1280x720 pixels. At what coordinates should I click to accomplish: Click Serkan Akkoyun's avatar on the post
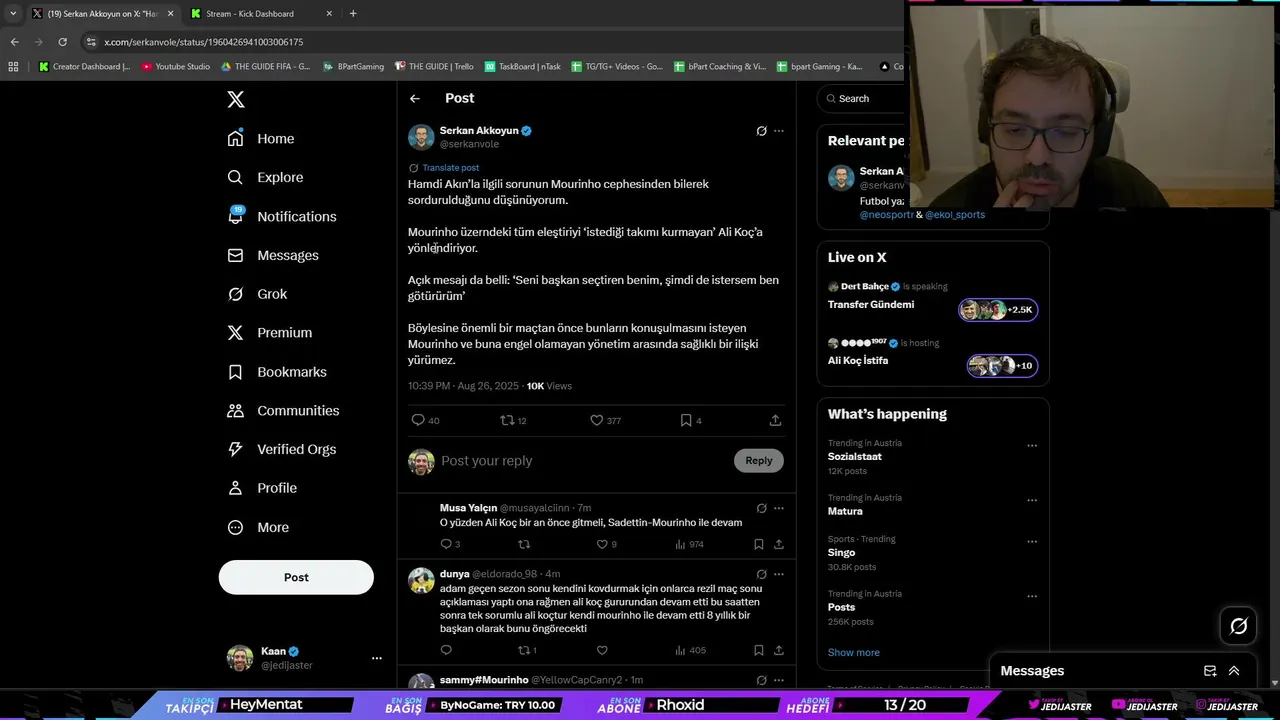(421, 137)
